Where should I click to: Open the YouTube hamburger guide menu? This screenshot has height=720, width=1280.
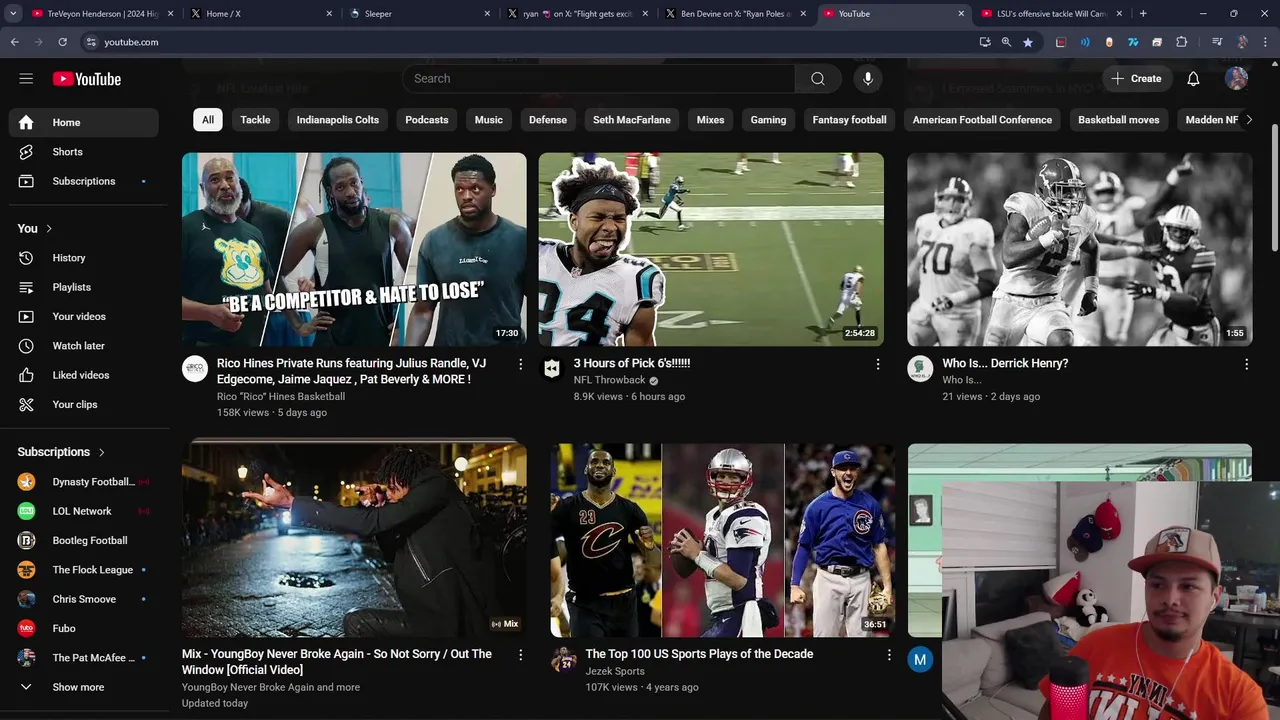pyautogui.click(x=26, y=79)
